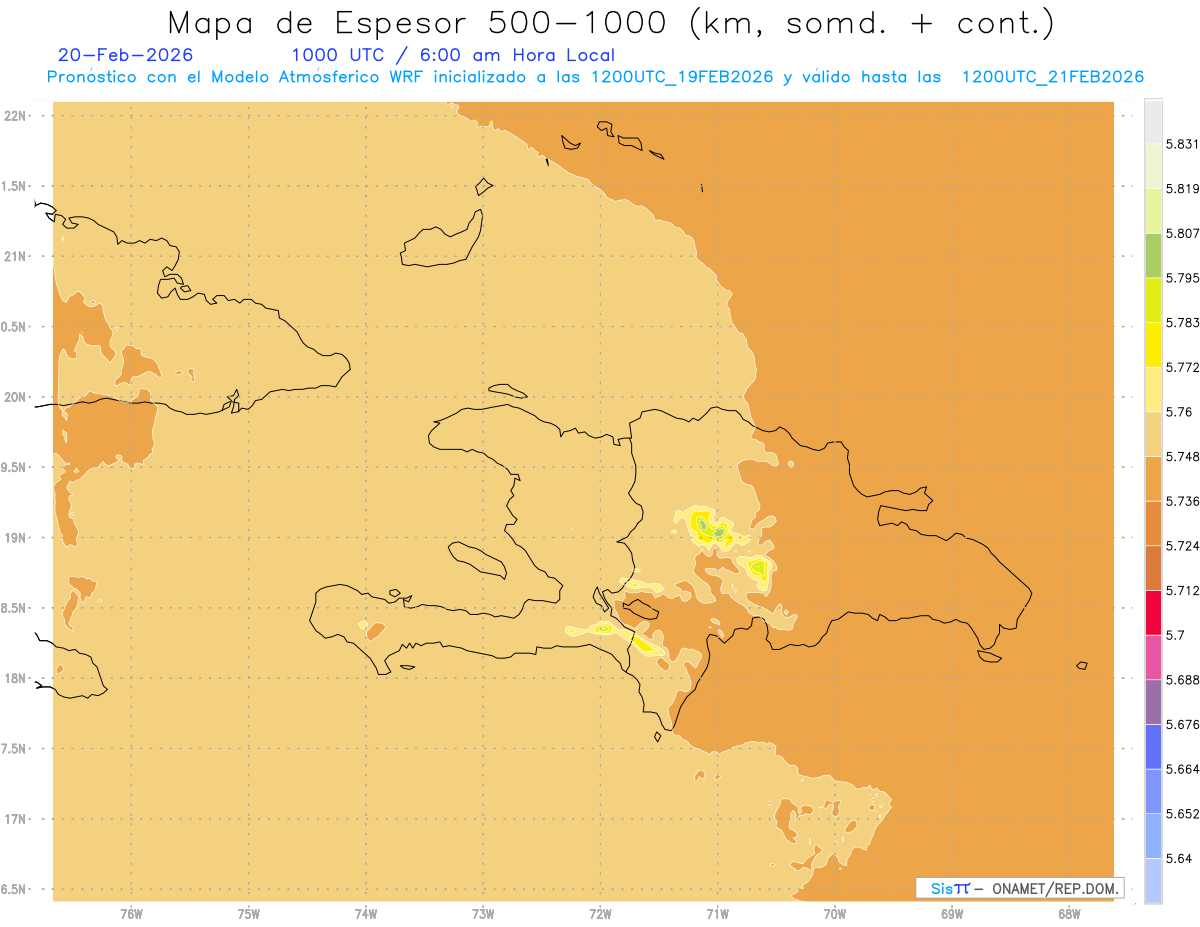The image size is (1200, 927).
Task: Click the legend value '5.652'
Action: pyautogui.click(x=1182, y=814)
